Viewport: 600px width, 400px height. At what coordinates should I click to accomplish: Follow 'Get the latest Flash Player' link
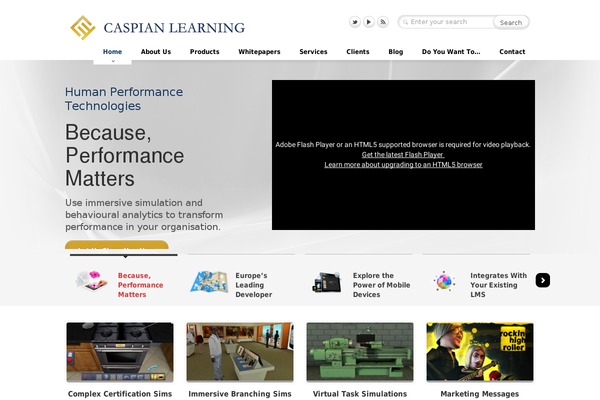coord(403,155)
